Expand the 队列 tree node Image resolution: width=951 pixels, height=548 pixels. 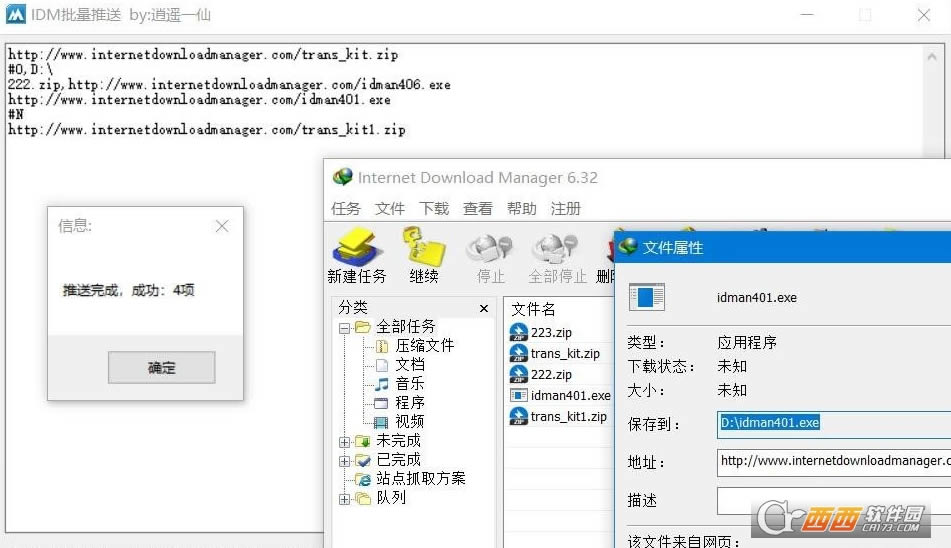tap(344, 499)
